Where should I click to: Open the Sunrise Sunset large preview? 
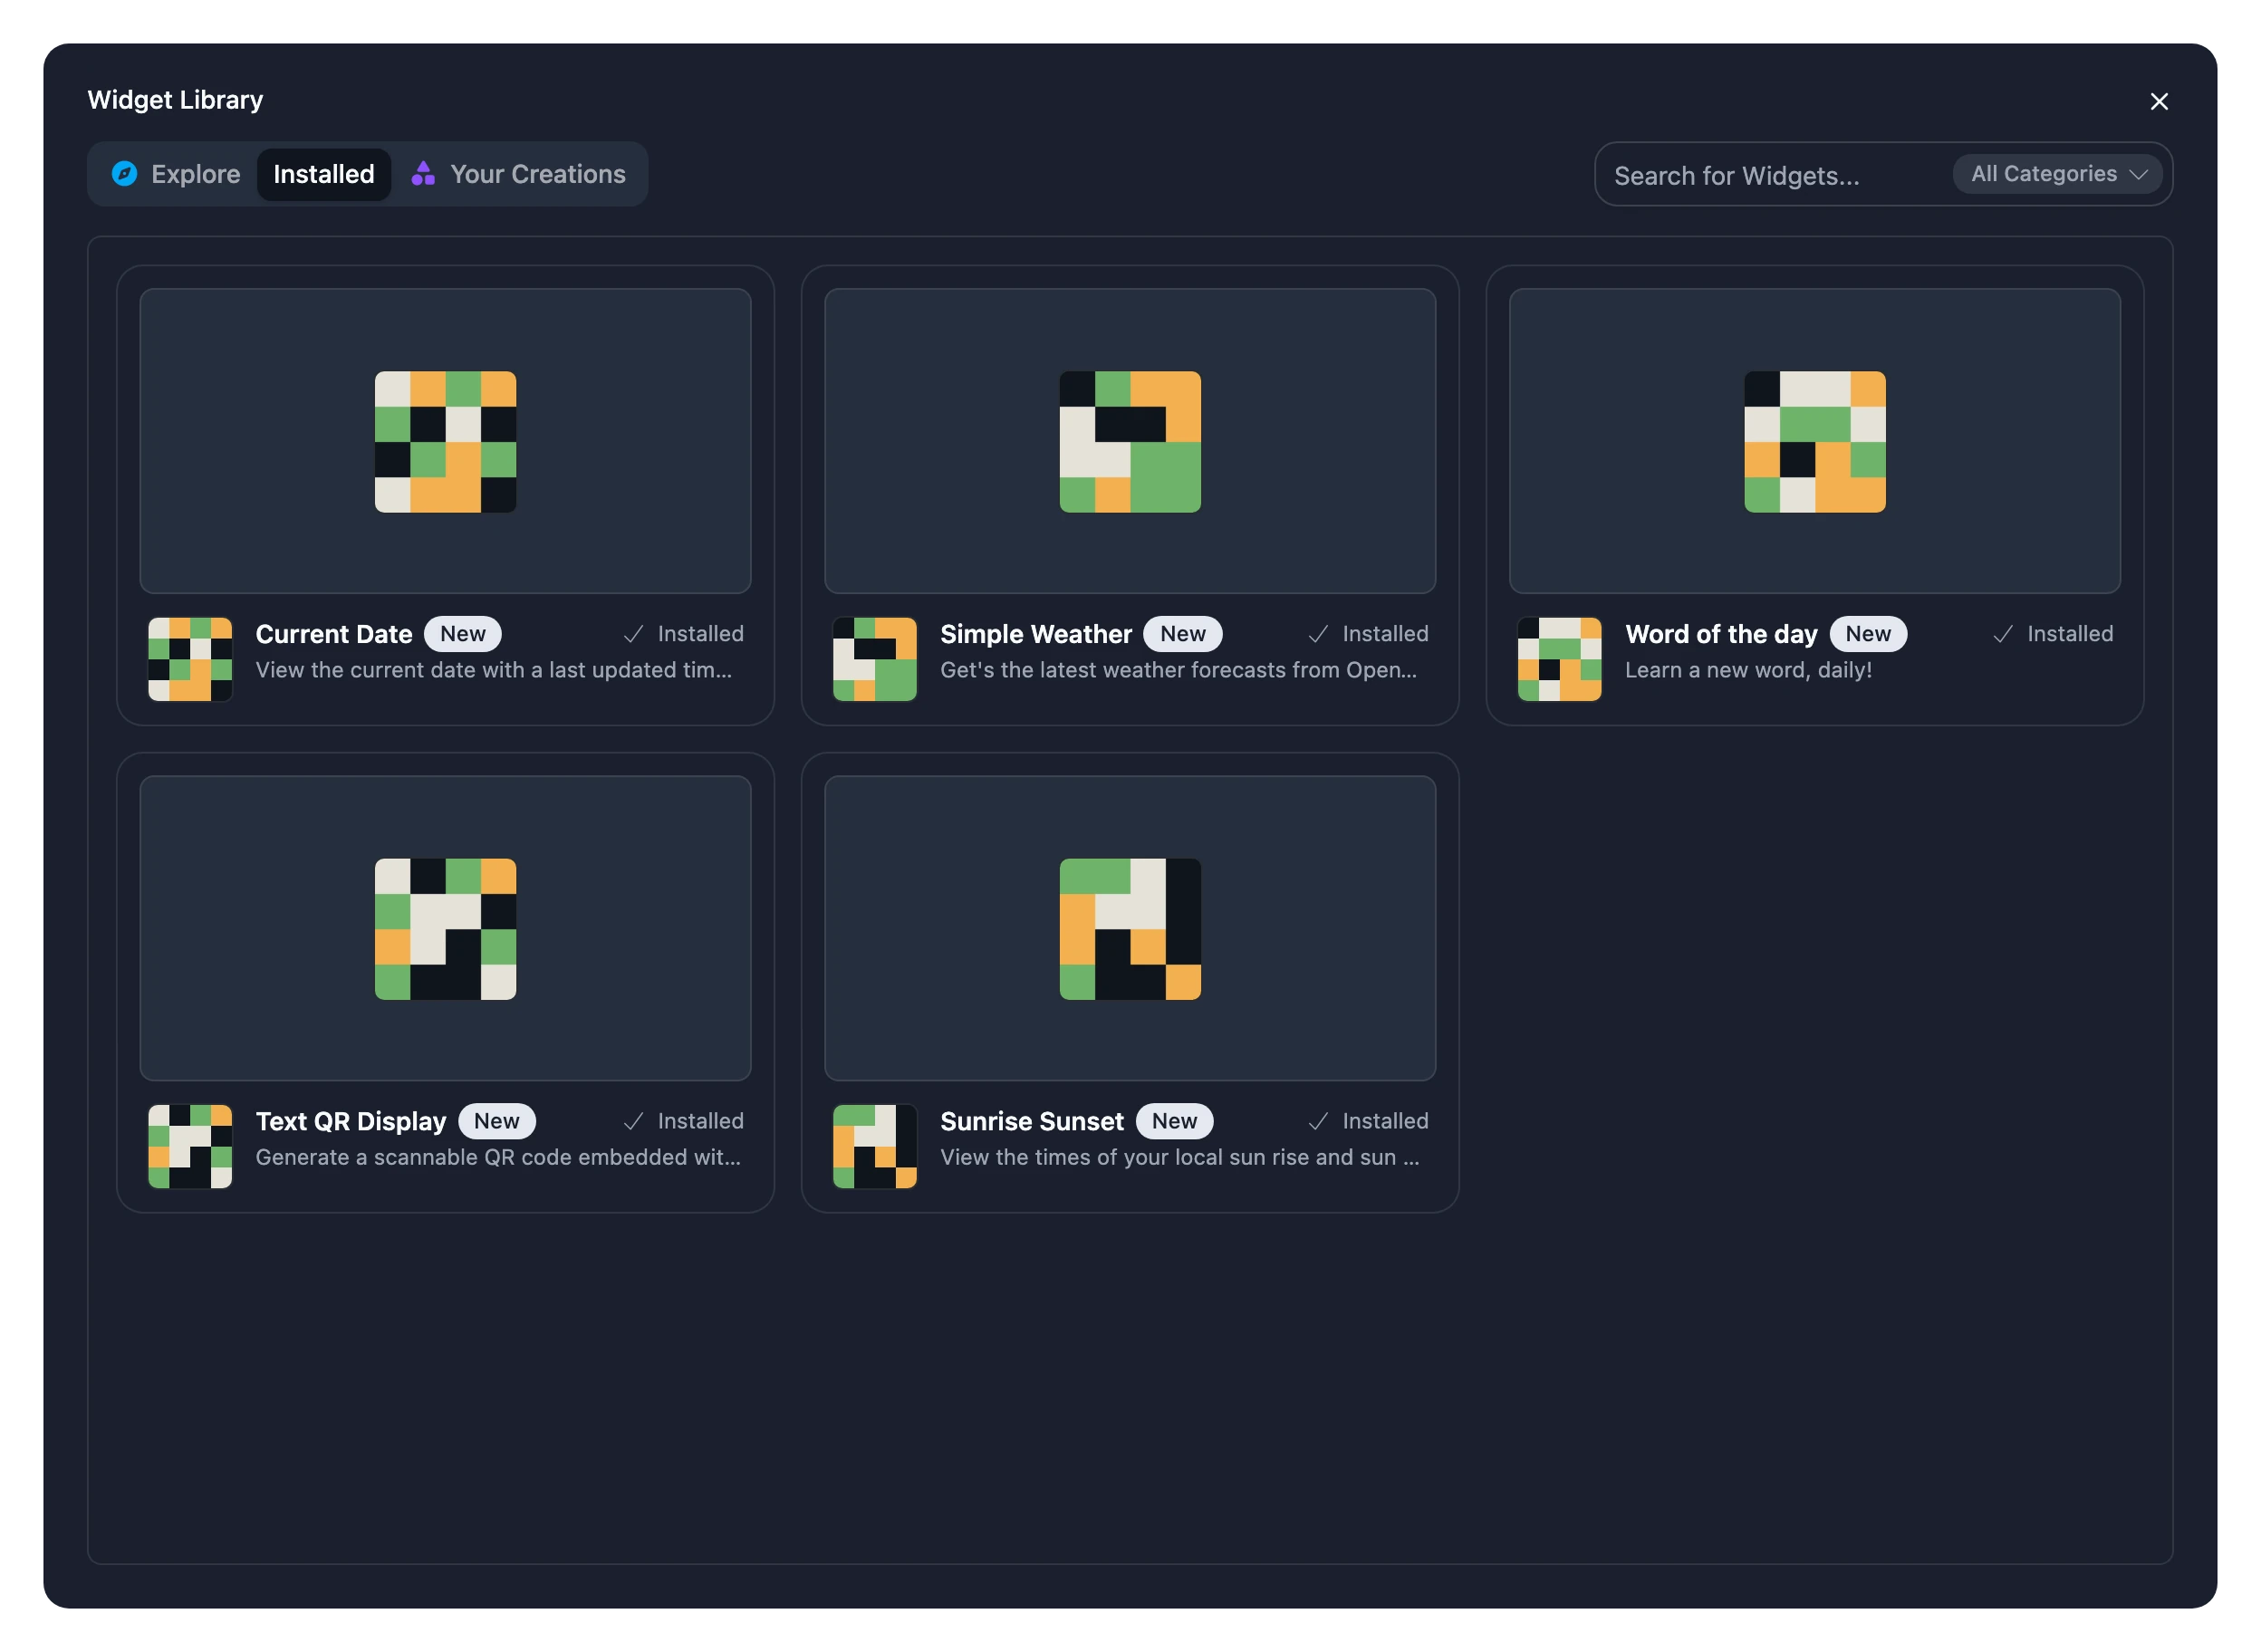tap(1130, 928)
